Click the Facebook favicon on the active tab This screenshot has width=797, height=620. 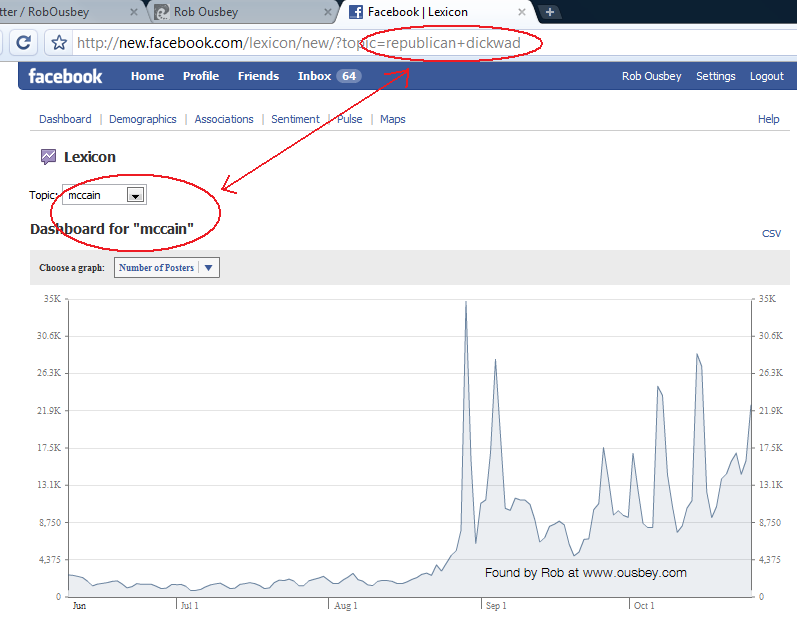pos(356,12)
